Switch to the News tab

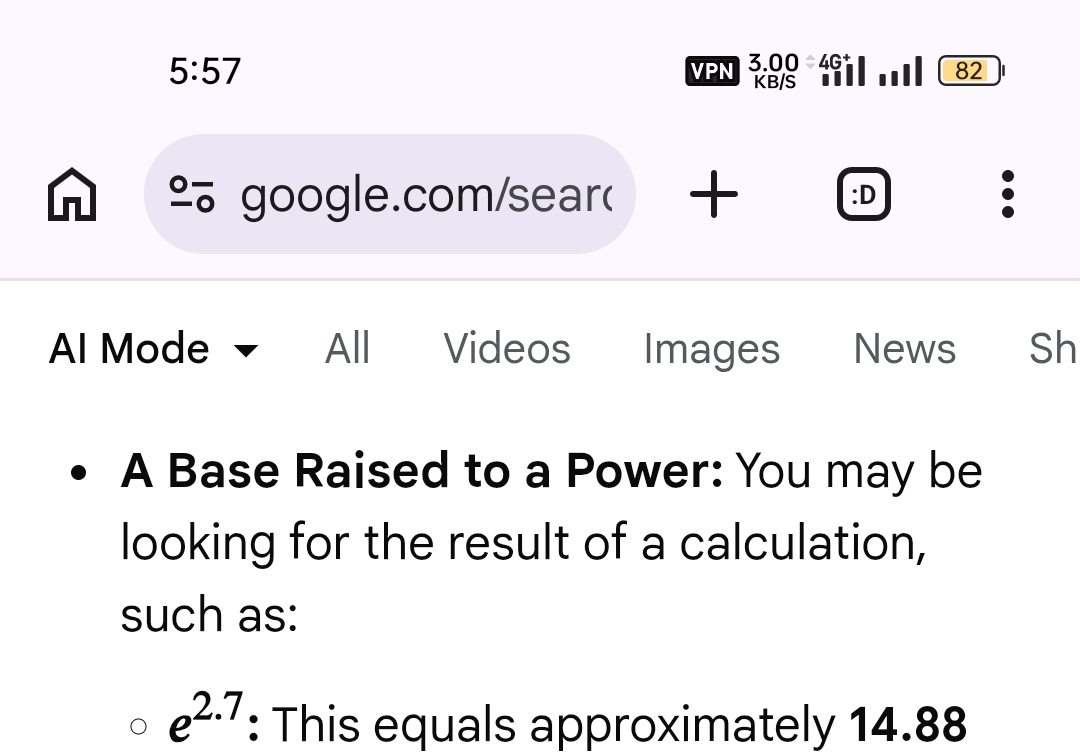pyautogui.click(x=904, y=349)
